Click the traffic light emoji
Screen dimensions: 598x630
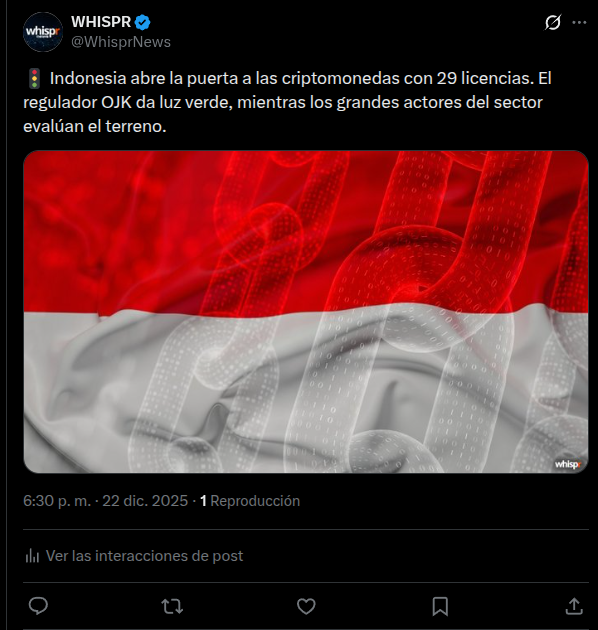pos(35,78)
